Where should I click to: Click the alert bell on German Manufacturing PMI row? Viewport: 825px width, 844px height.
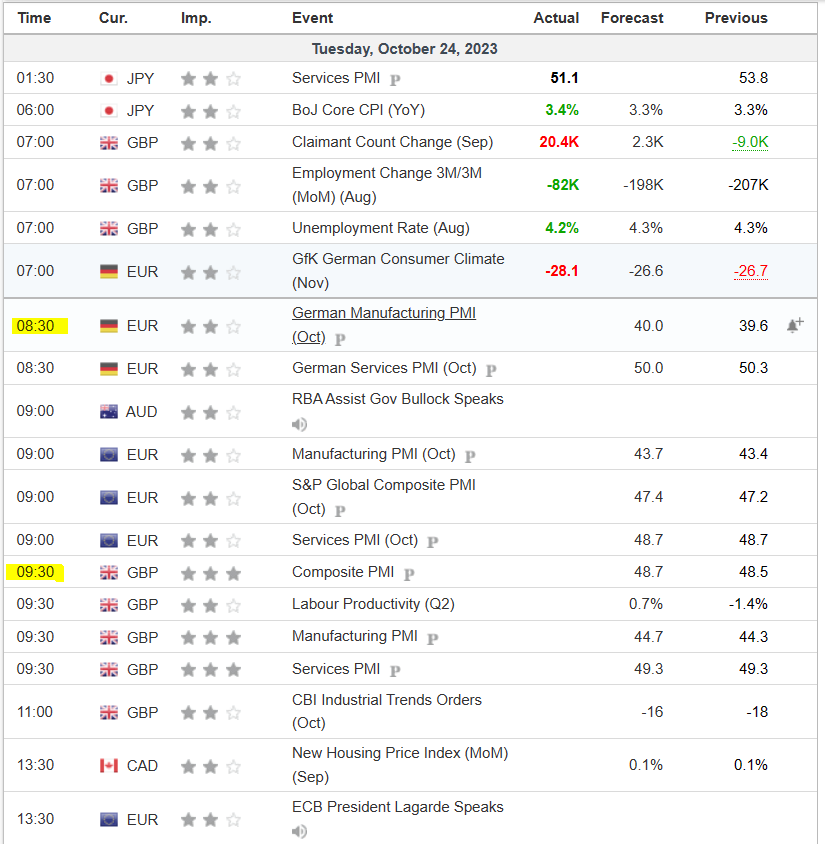pyautogui.click(x=795, y=325)
